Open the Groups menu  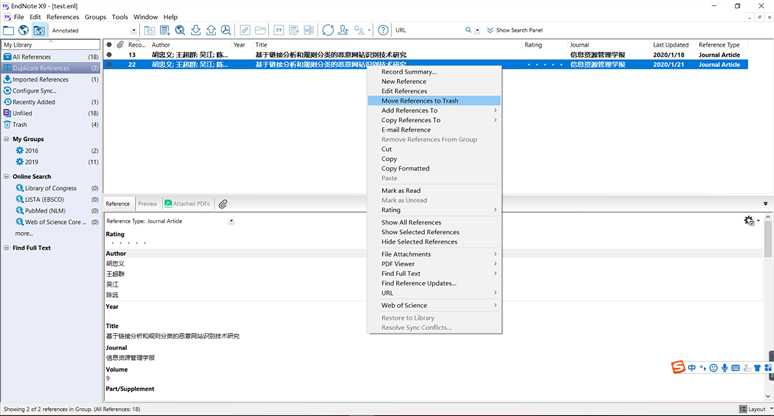(x=95, y=17)
